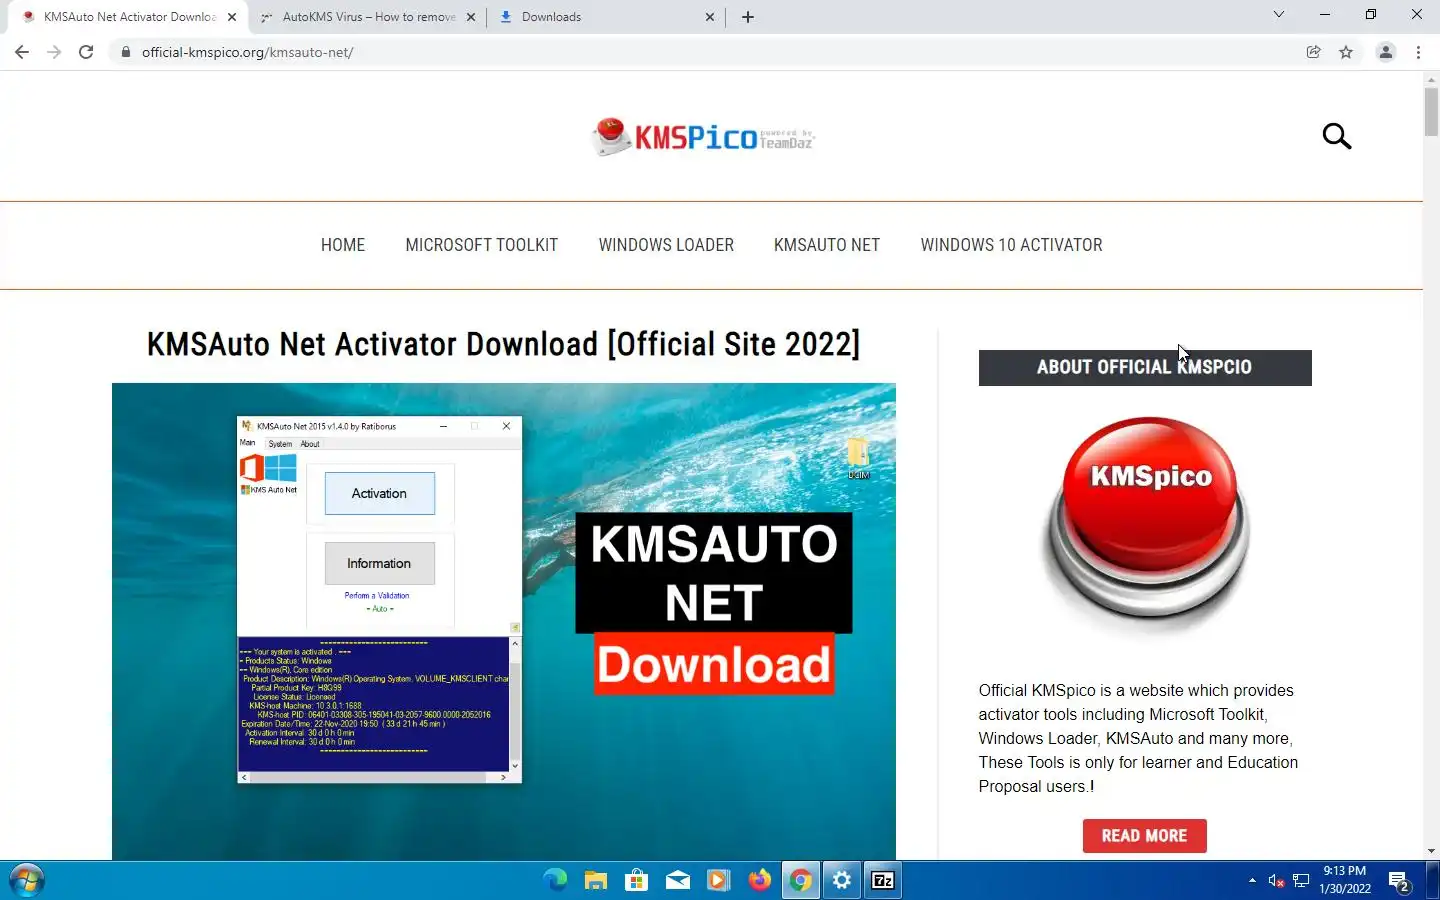
Task: Click the muted volume tray icon
Action: [x=1276, y=880]
